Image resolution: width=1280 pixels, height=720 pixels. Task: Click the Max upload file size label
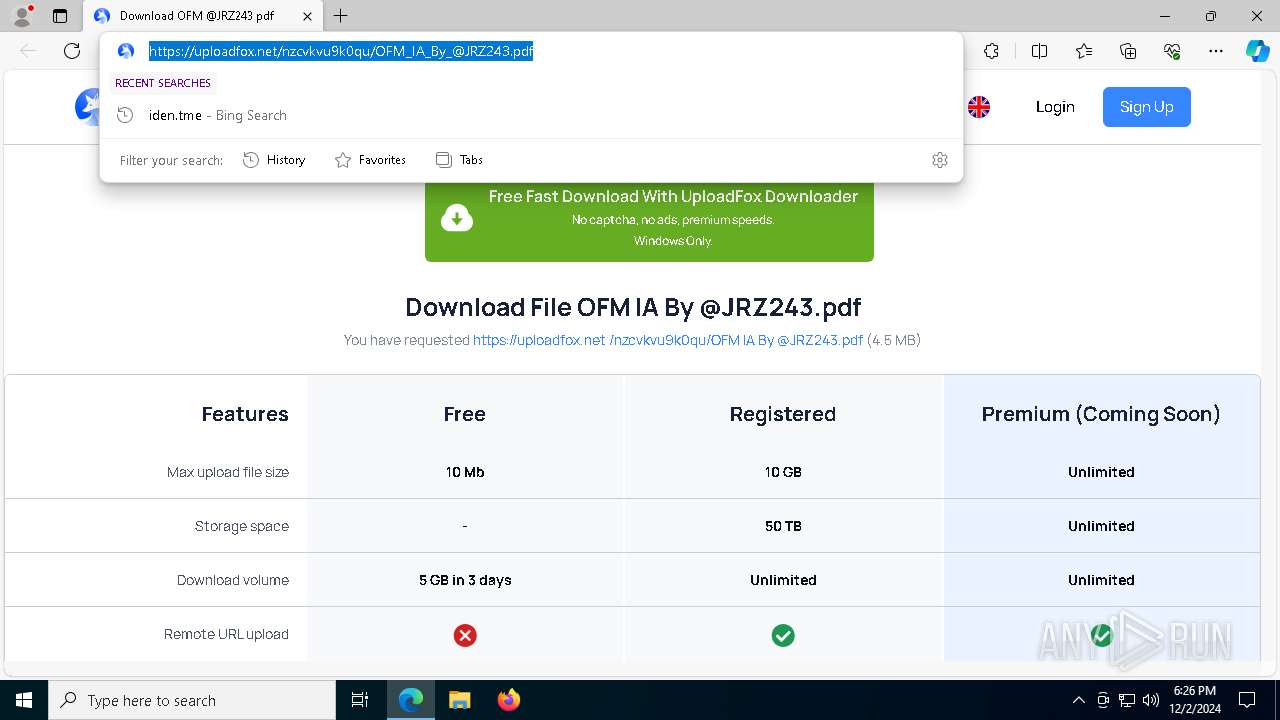(x=228, y=472)
